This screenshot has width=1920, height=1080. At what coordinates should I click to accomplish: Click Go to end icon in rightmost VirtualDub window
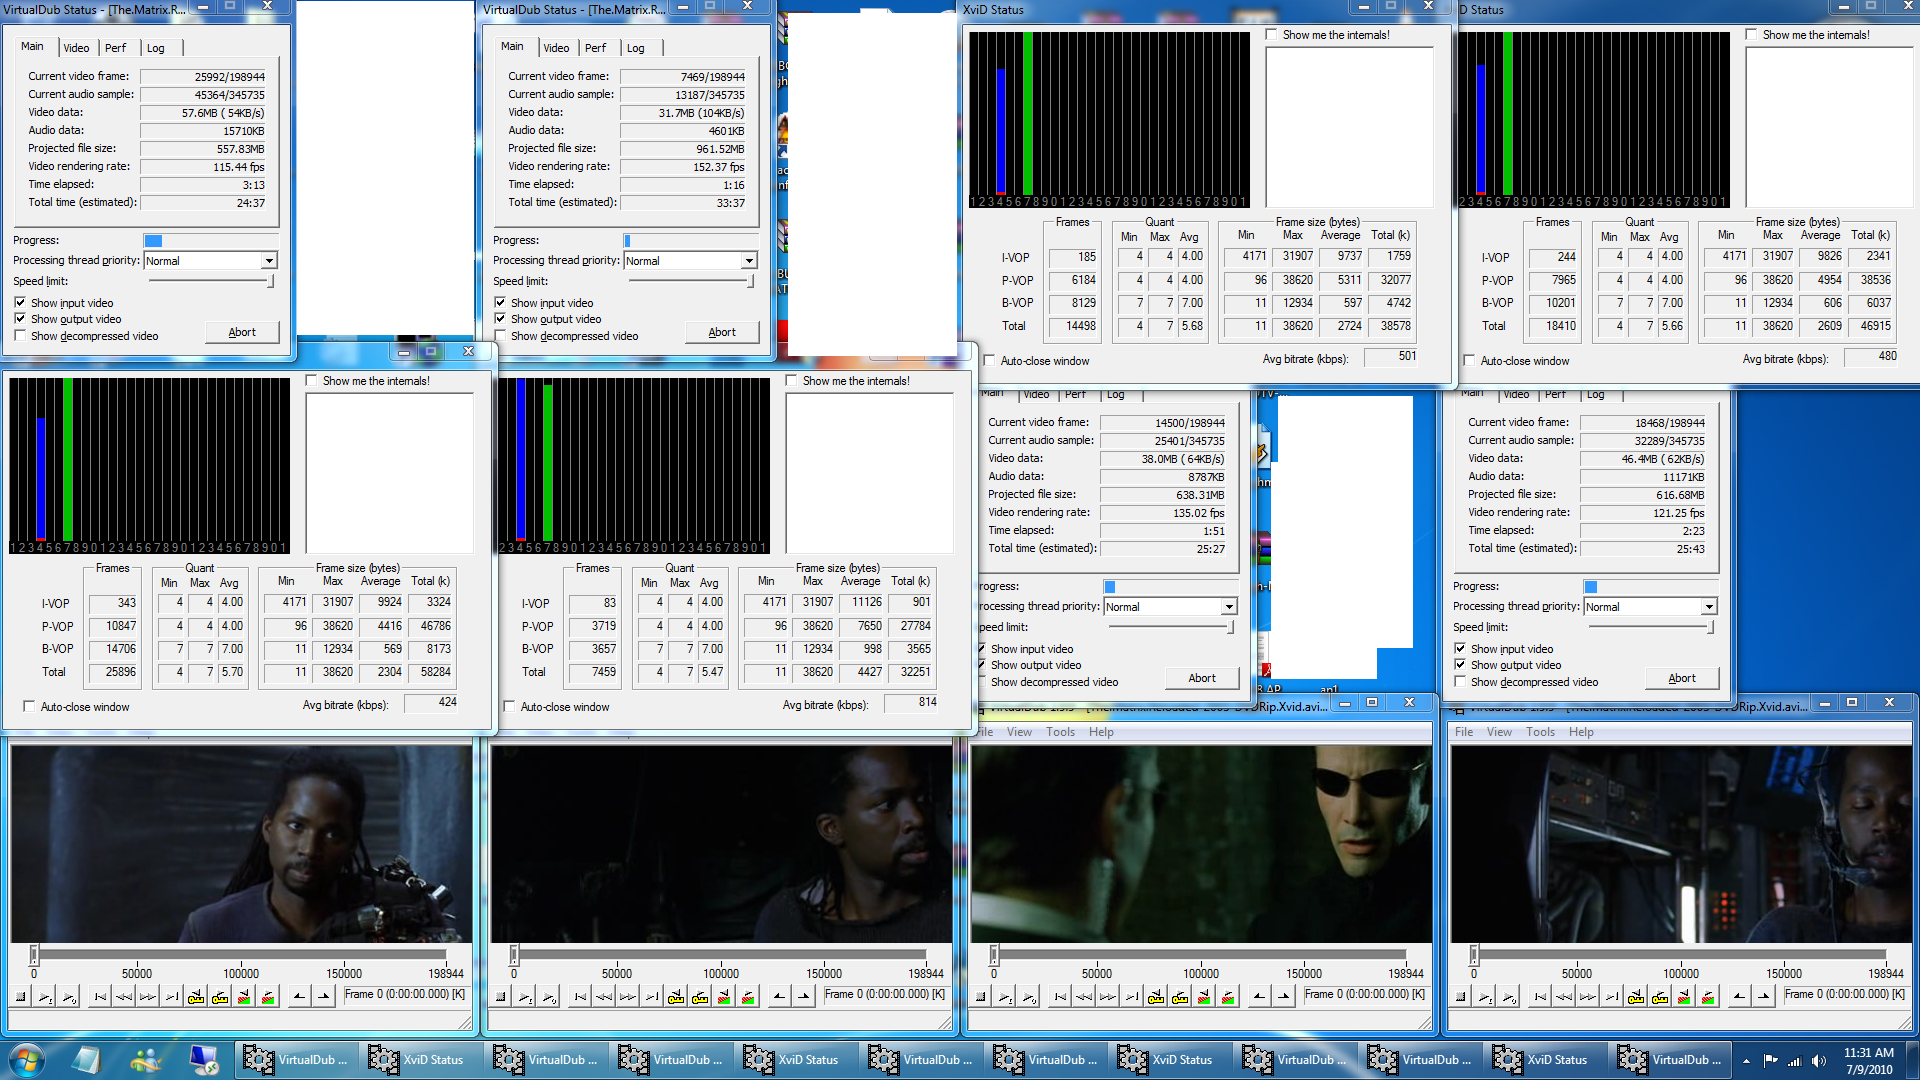pyautogui.click(x=1612, y=996)
